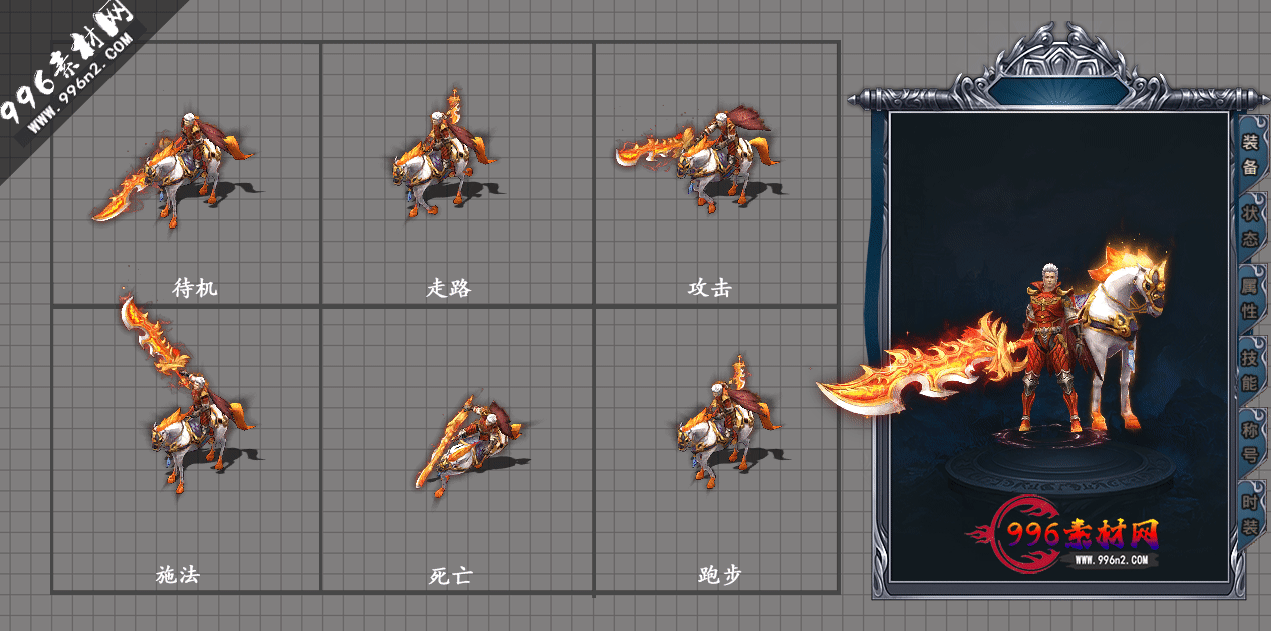Switch to the 称号 tab

coord(1250,443)
